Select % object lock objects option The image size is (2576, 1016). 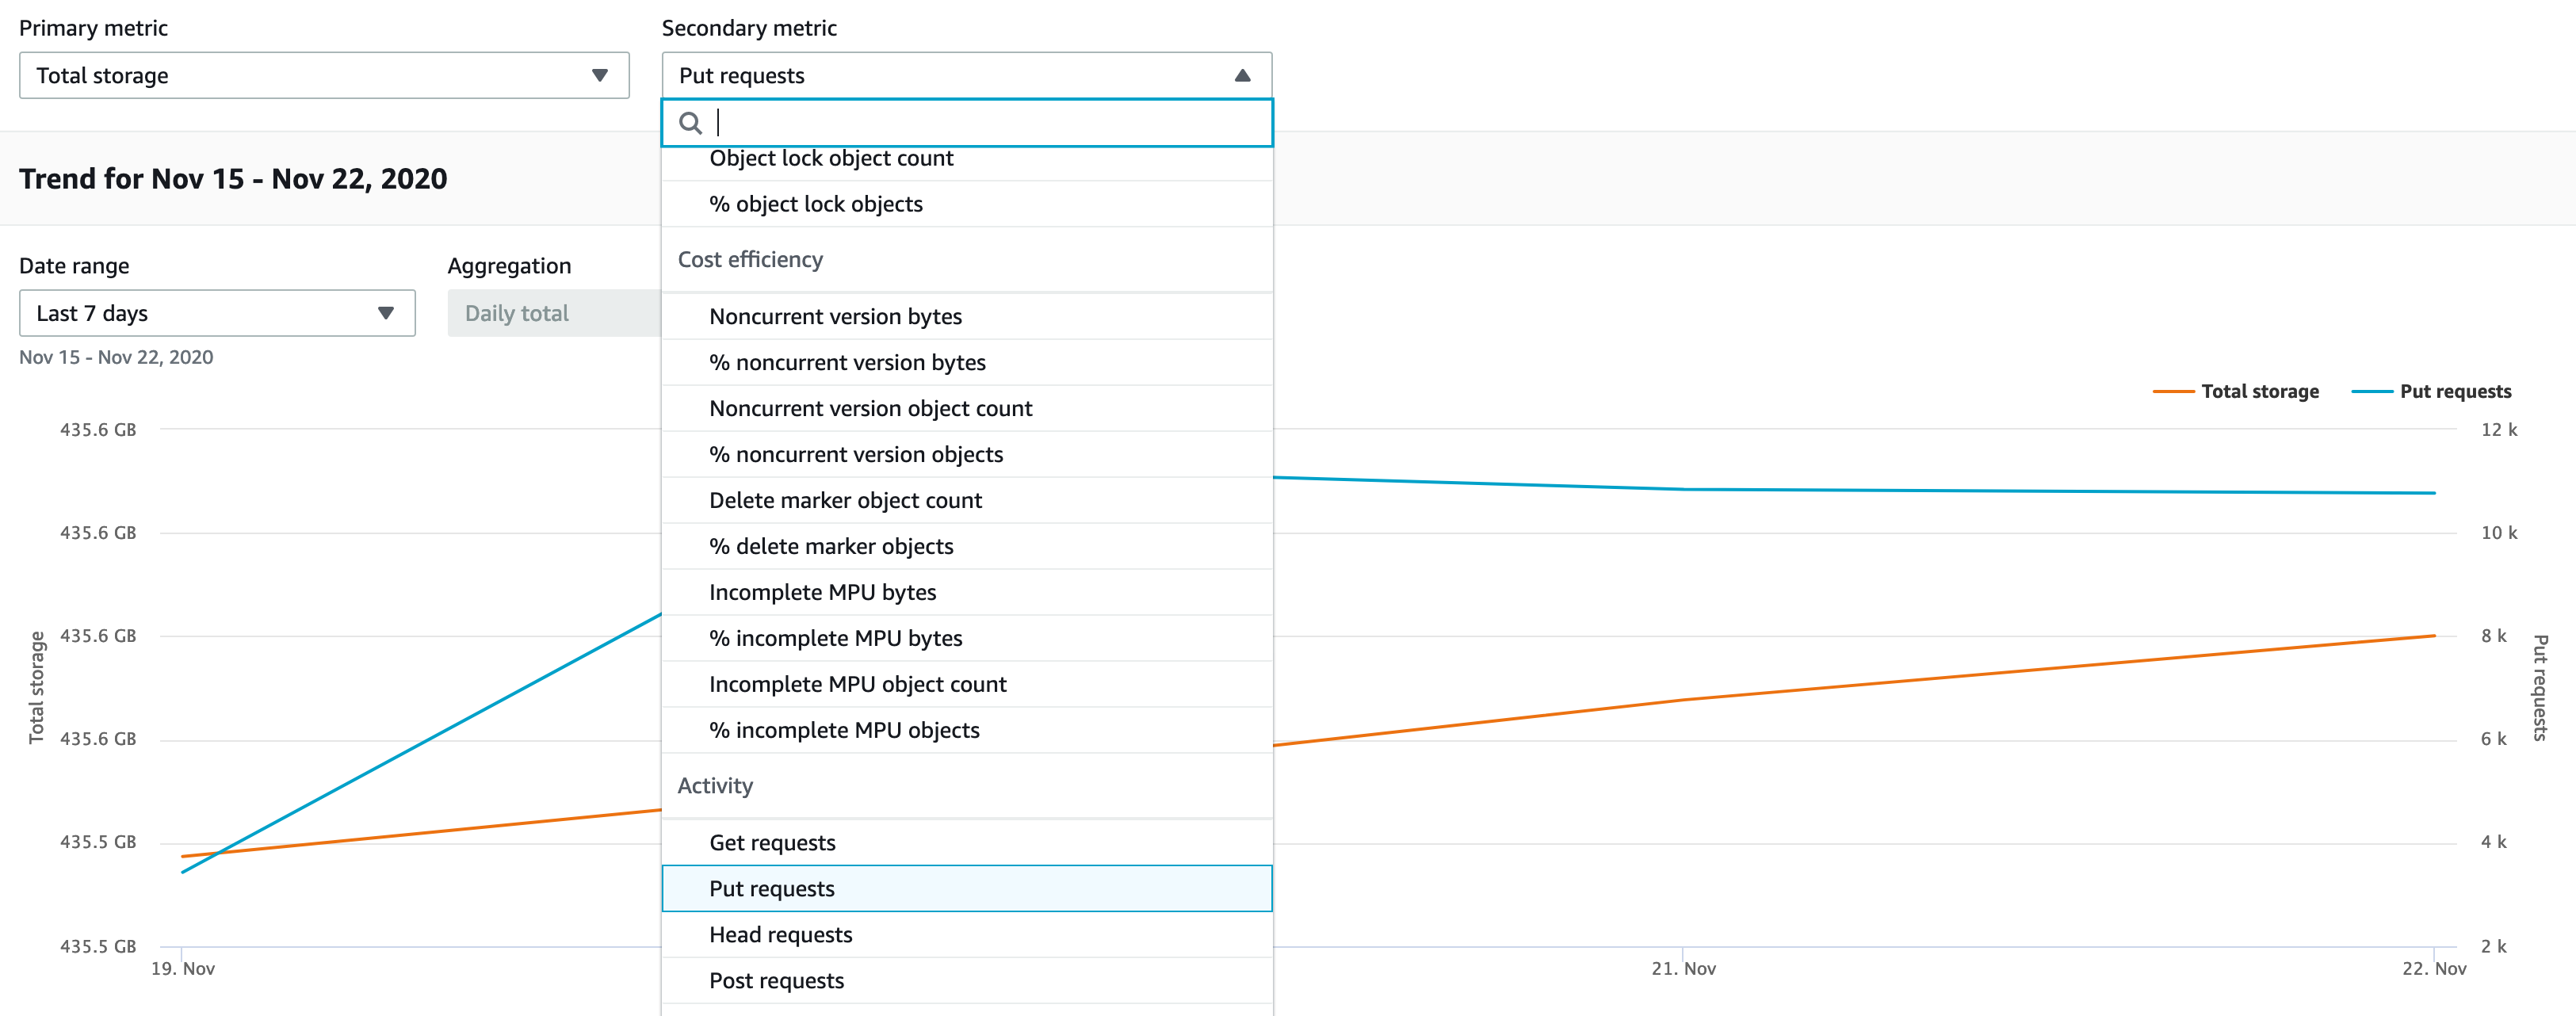(815, 205)
